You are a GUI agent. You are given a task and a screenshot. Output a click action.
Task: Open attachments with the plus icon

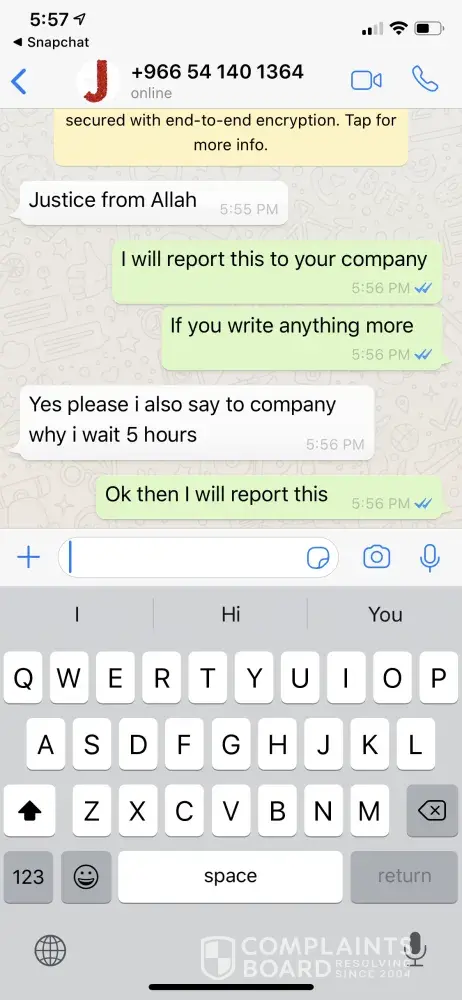tap(28, 557)
